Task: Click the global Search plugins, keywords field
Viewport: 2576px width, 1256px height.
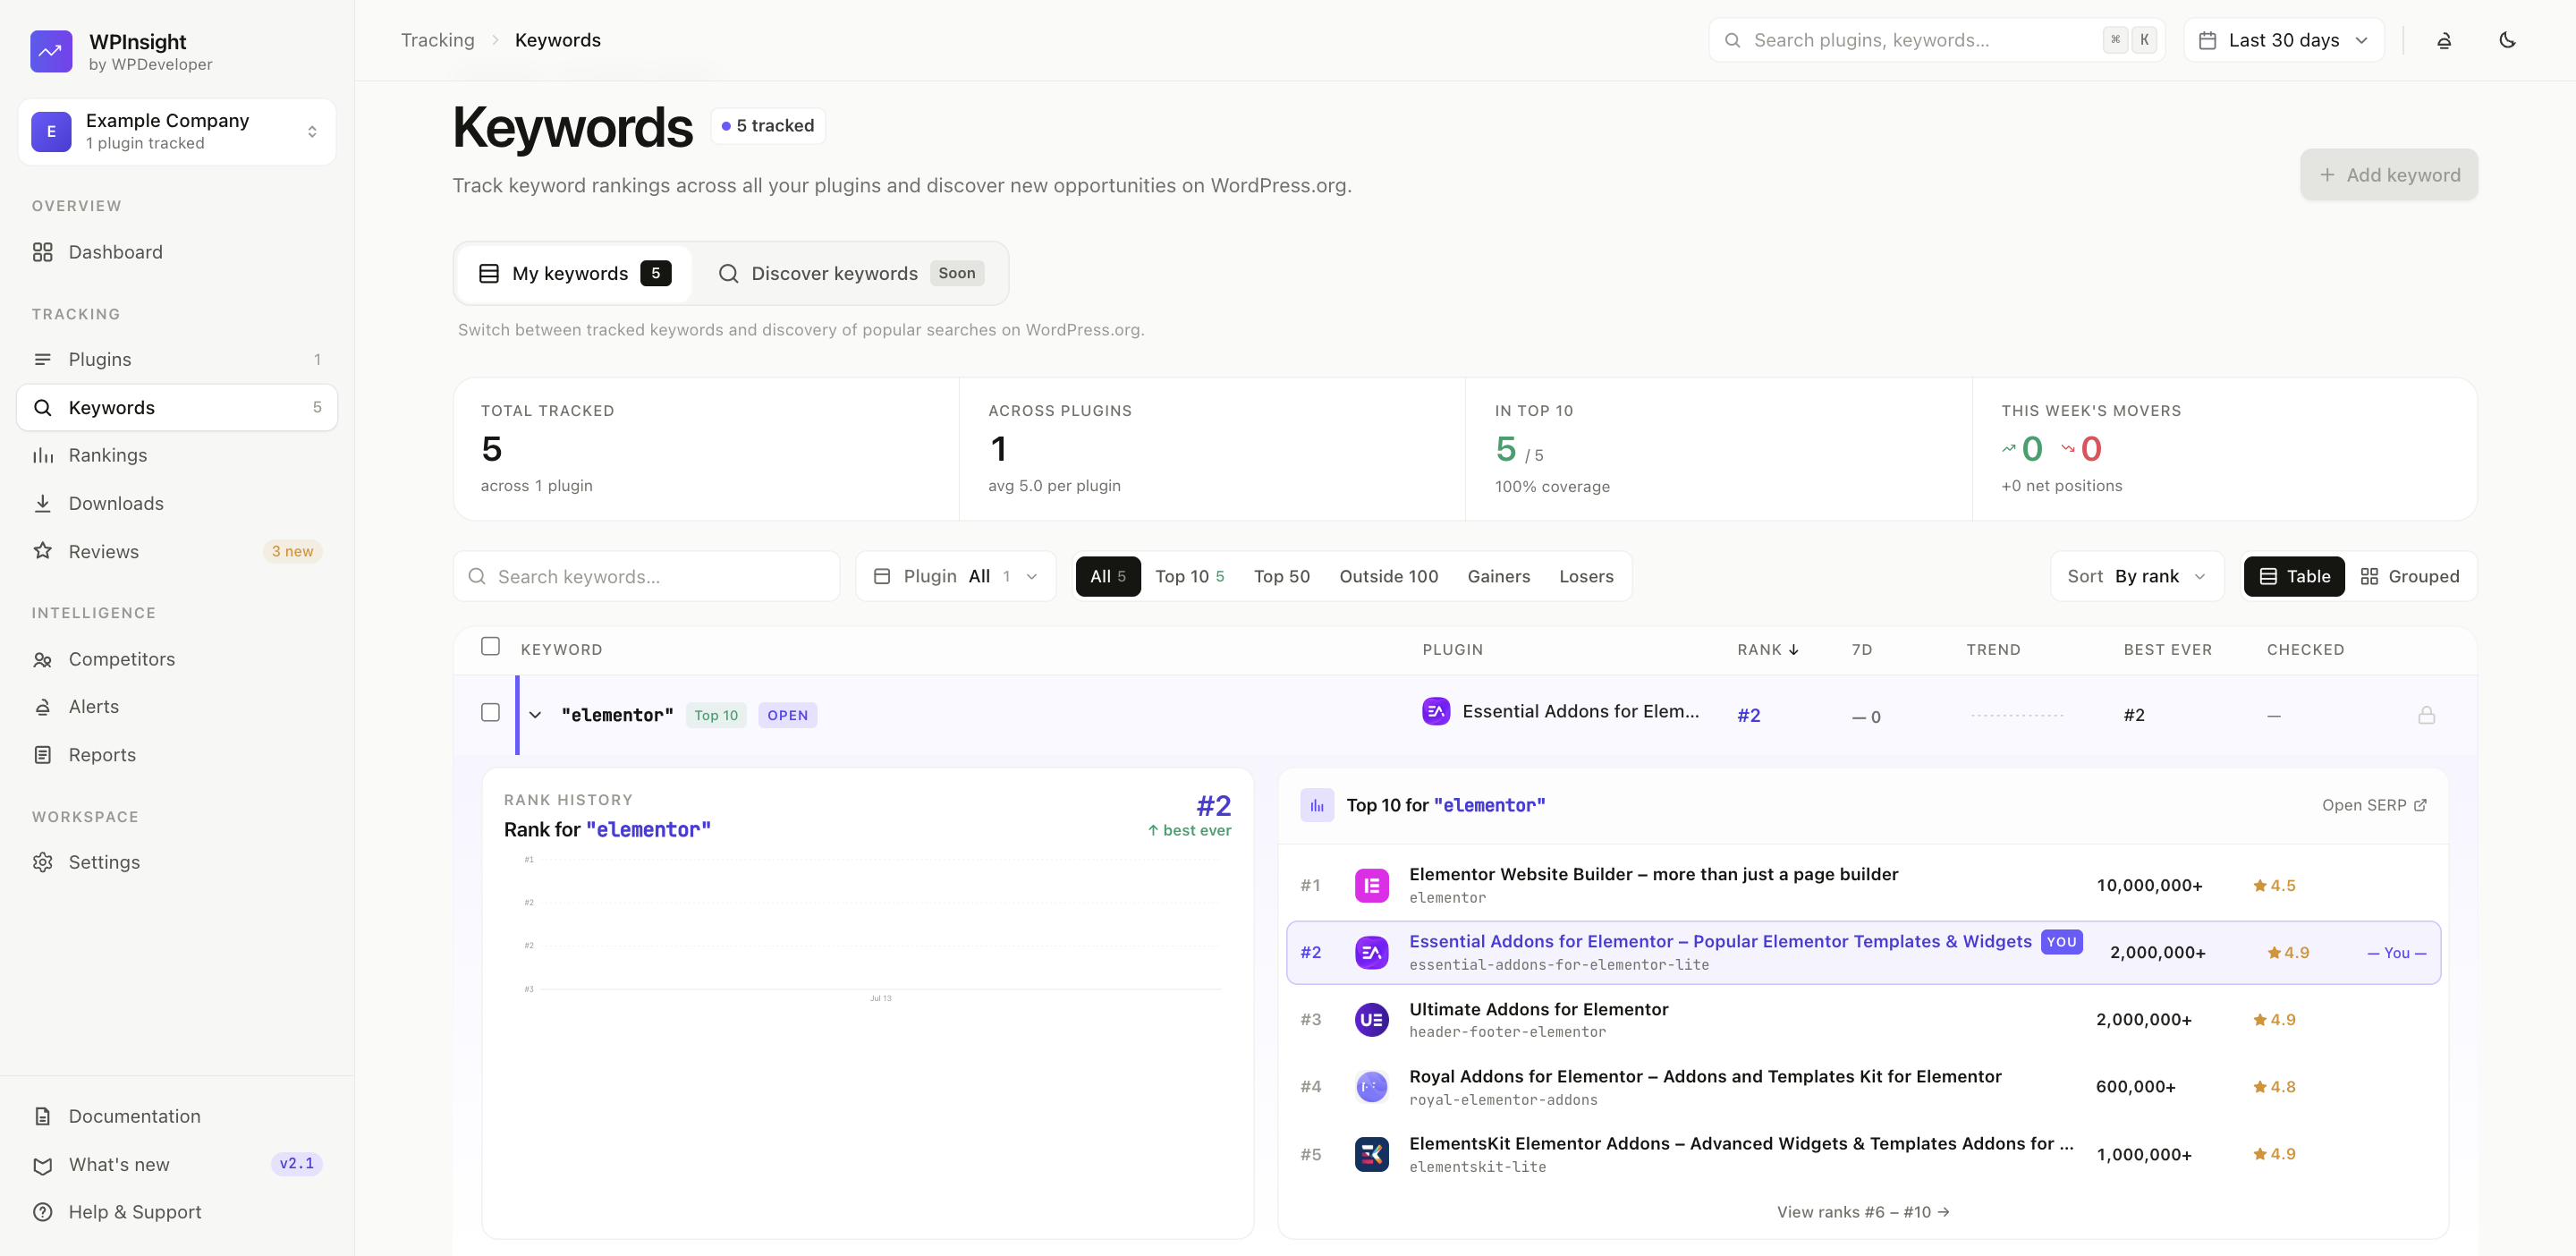Action: click(1937, 41)
